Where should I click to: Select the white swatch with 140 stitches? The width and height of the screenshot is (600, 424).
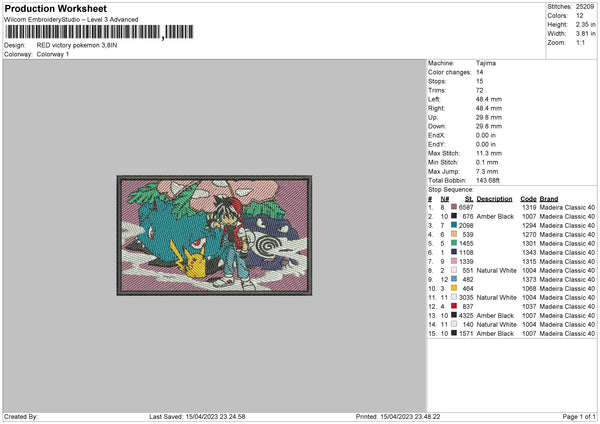point(454,324)
